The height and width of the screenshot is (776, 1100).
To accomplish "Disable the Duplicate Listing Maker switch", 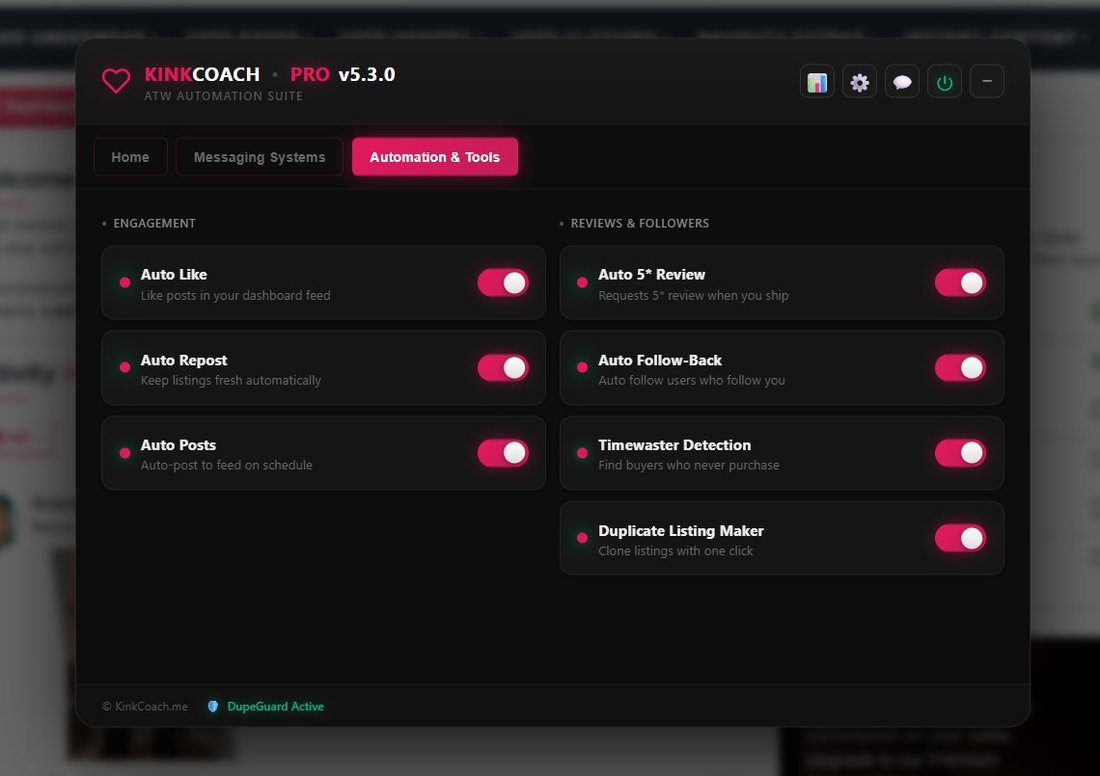I will point(960,538).
